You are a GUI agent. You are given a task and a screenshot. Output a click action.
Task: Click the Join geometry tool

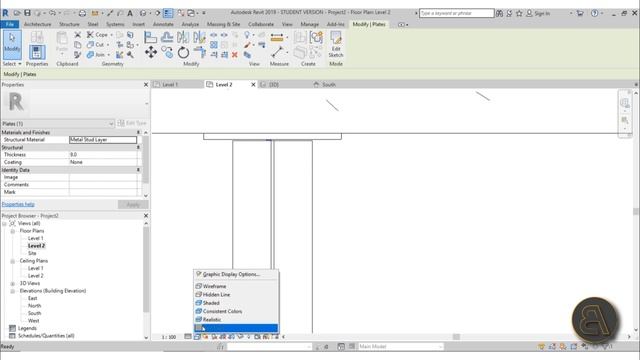[96, 55]
